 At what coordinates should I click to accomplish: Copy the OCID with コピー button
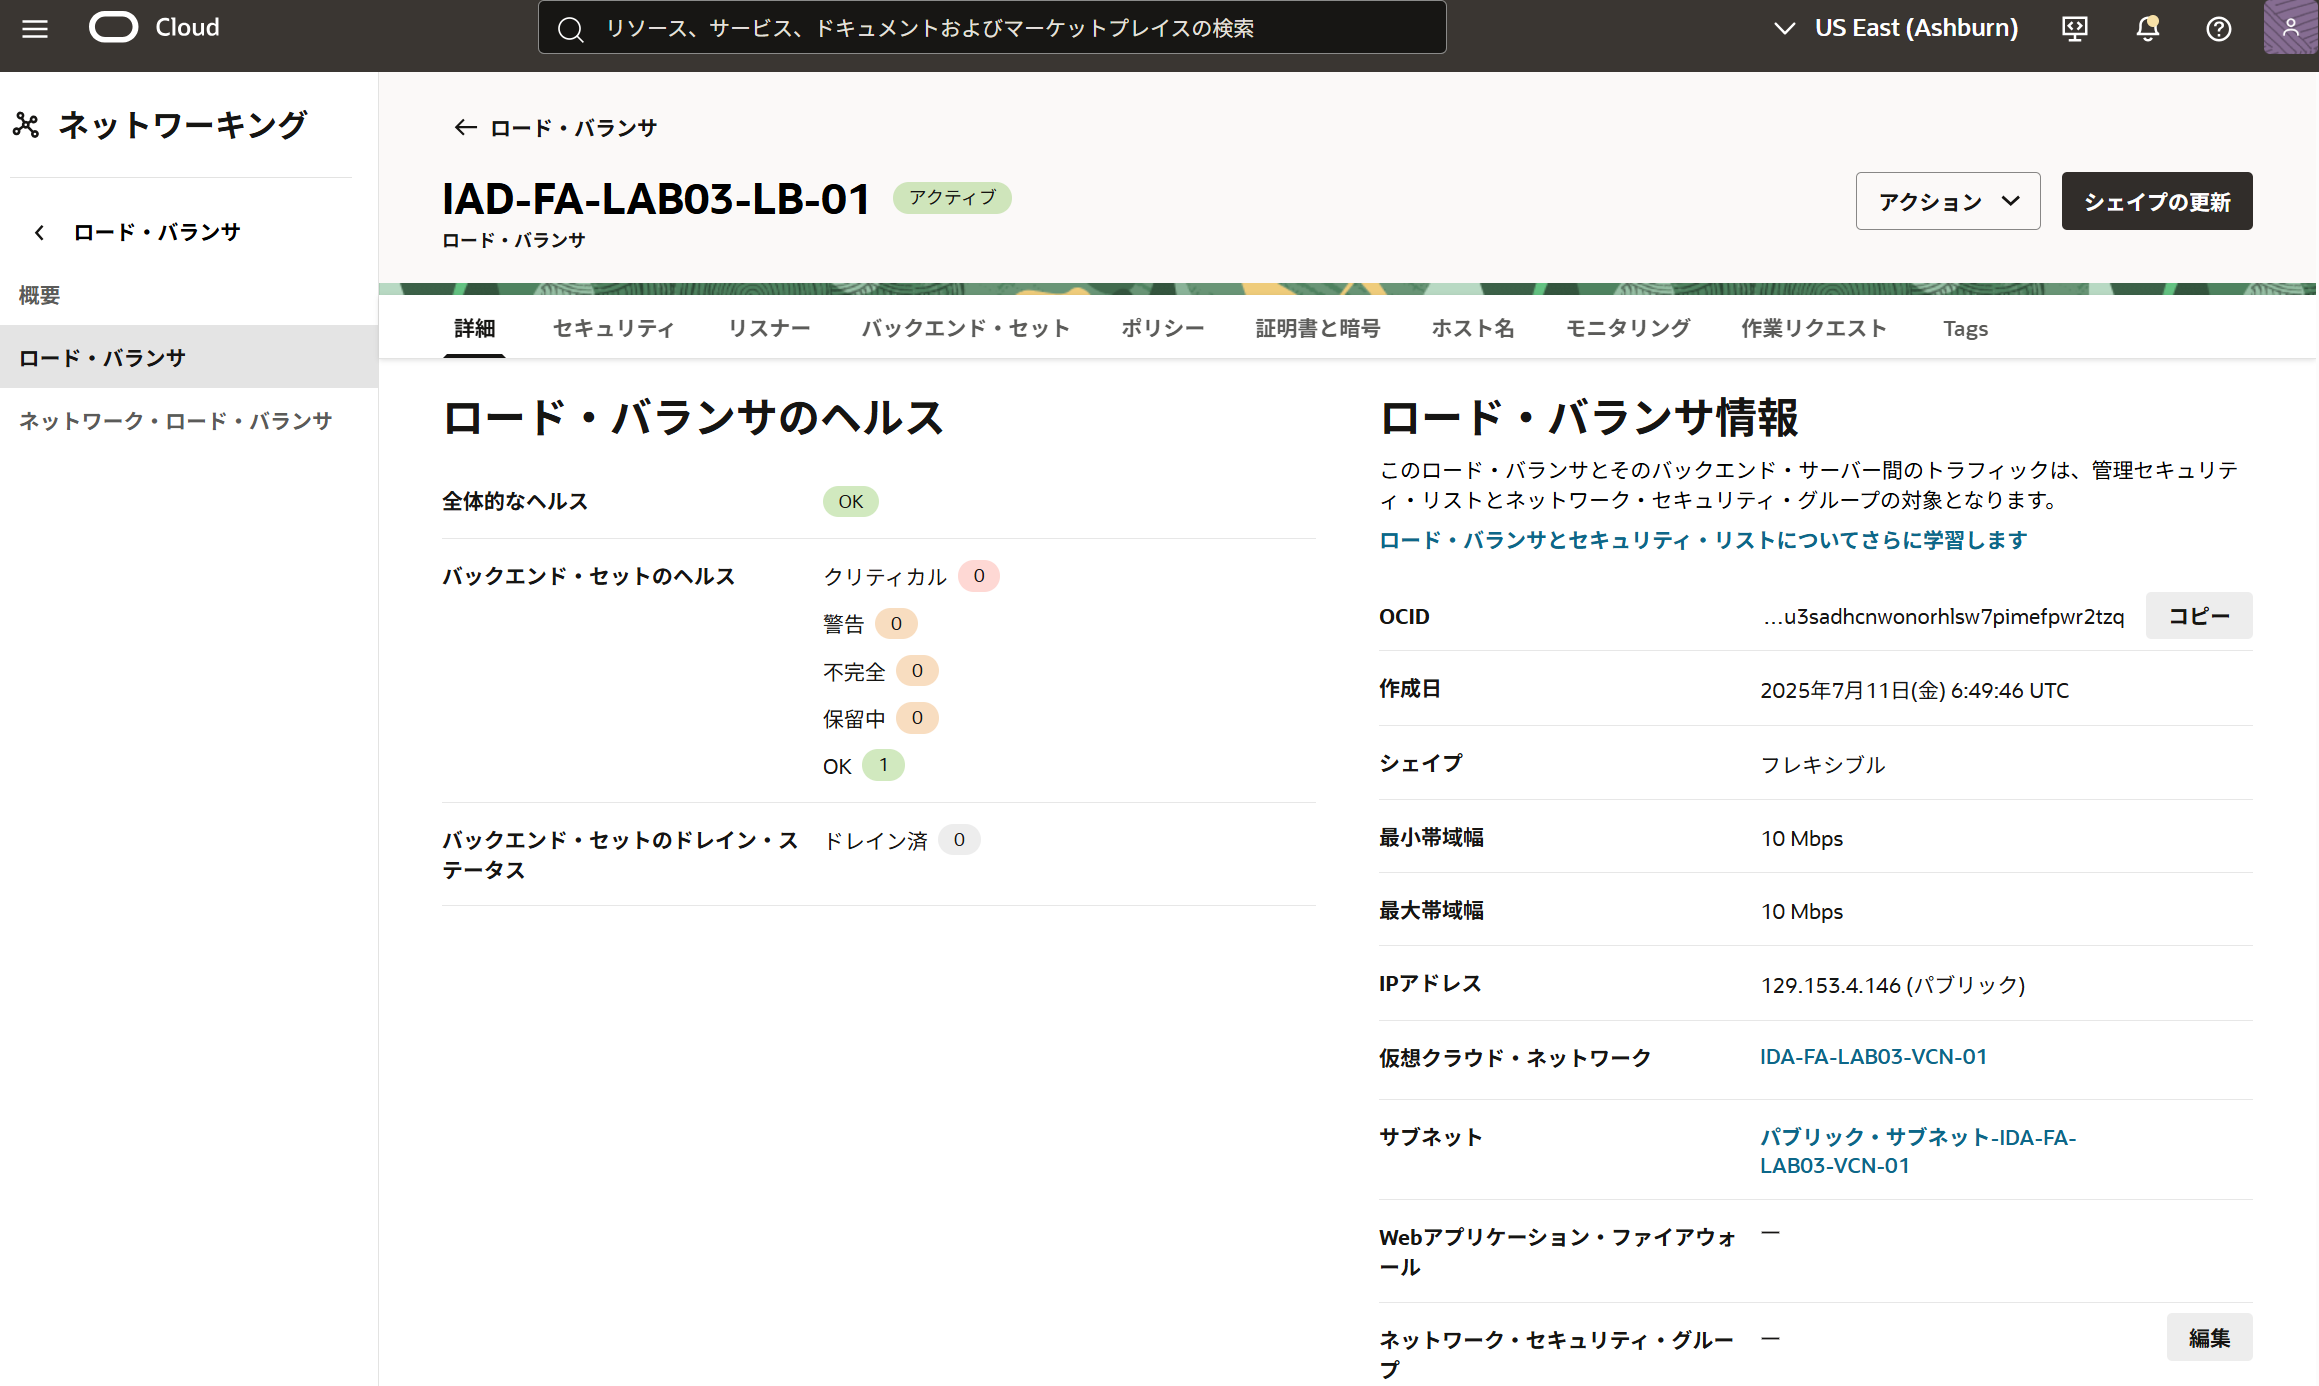[x=2199, y=616]
